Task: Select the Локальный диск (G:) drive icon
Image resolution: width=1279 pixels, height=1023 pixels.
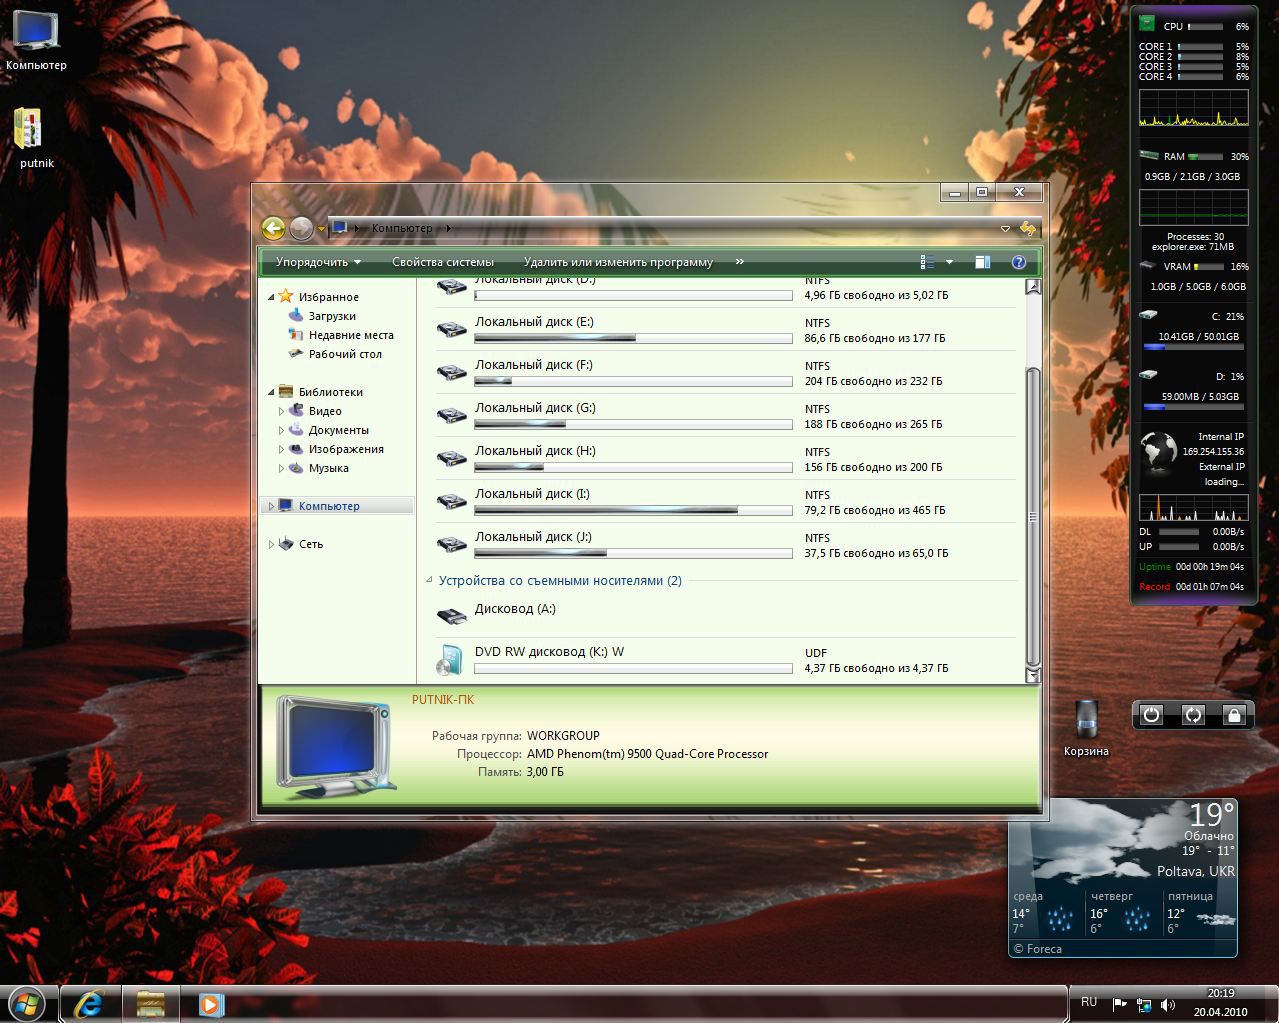Action: (x=452, y=415)
